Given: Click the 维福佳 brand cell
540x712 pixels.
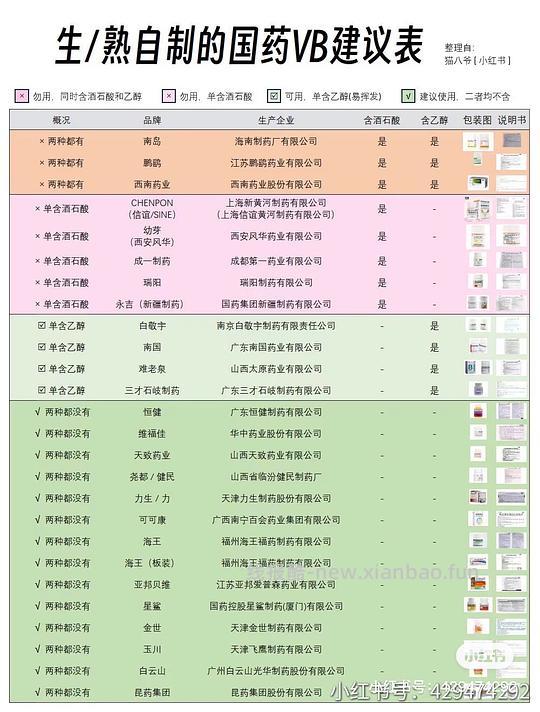Looking at the screenshot, I should 152,434.
